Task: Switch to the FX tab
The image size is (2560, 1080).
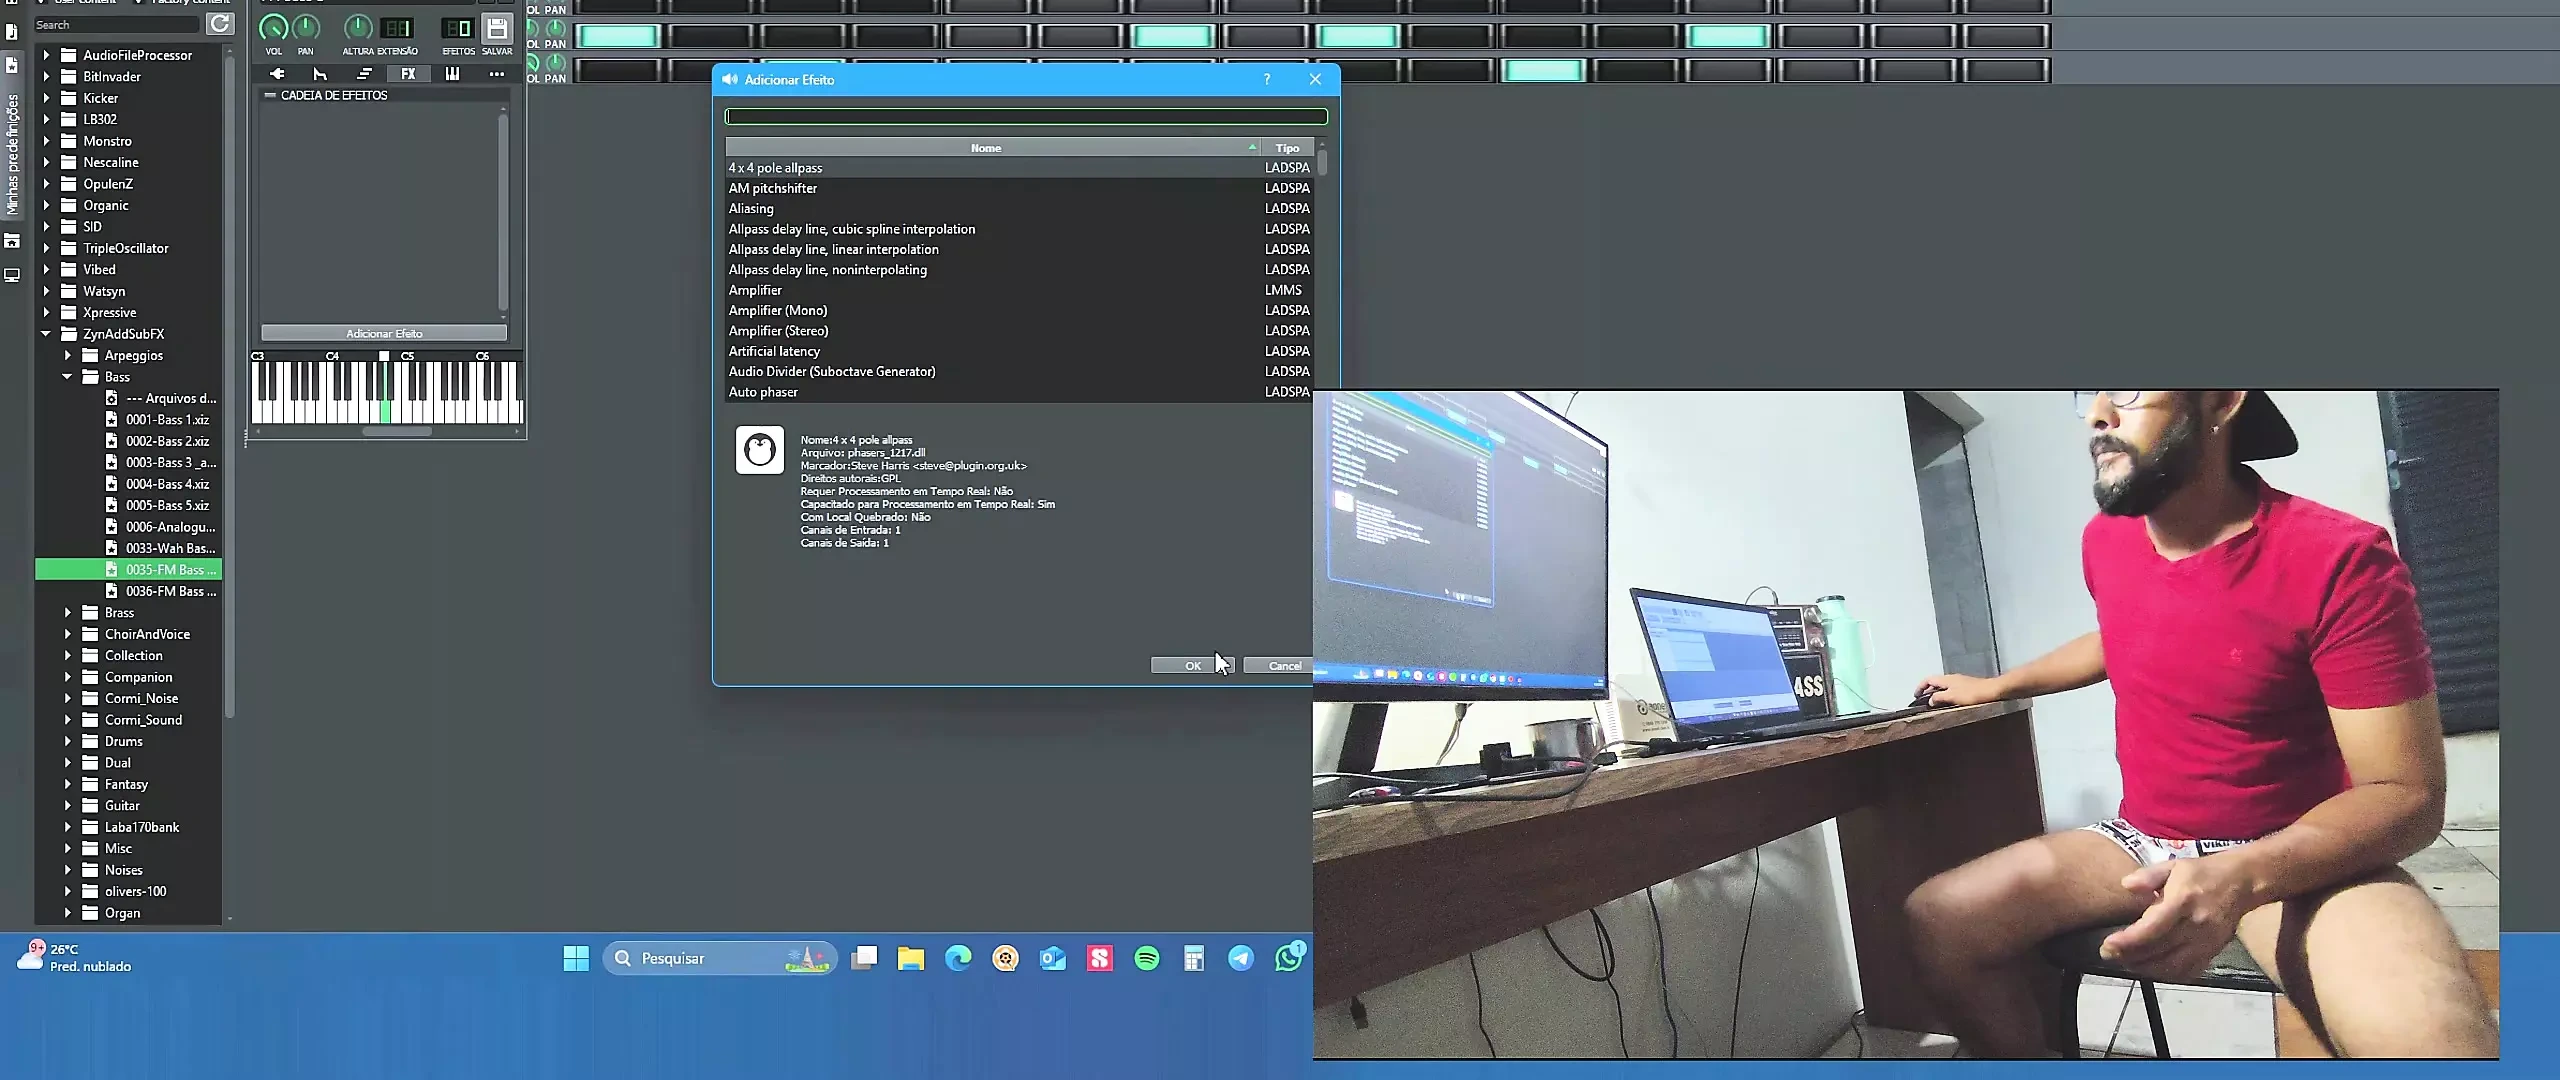Action: (408, 74)
